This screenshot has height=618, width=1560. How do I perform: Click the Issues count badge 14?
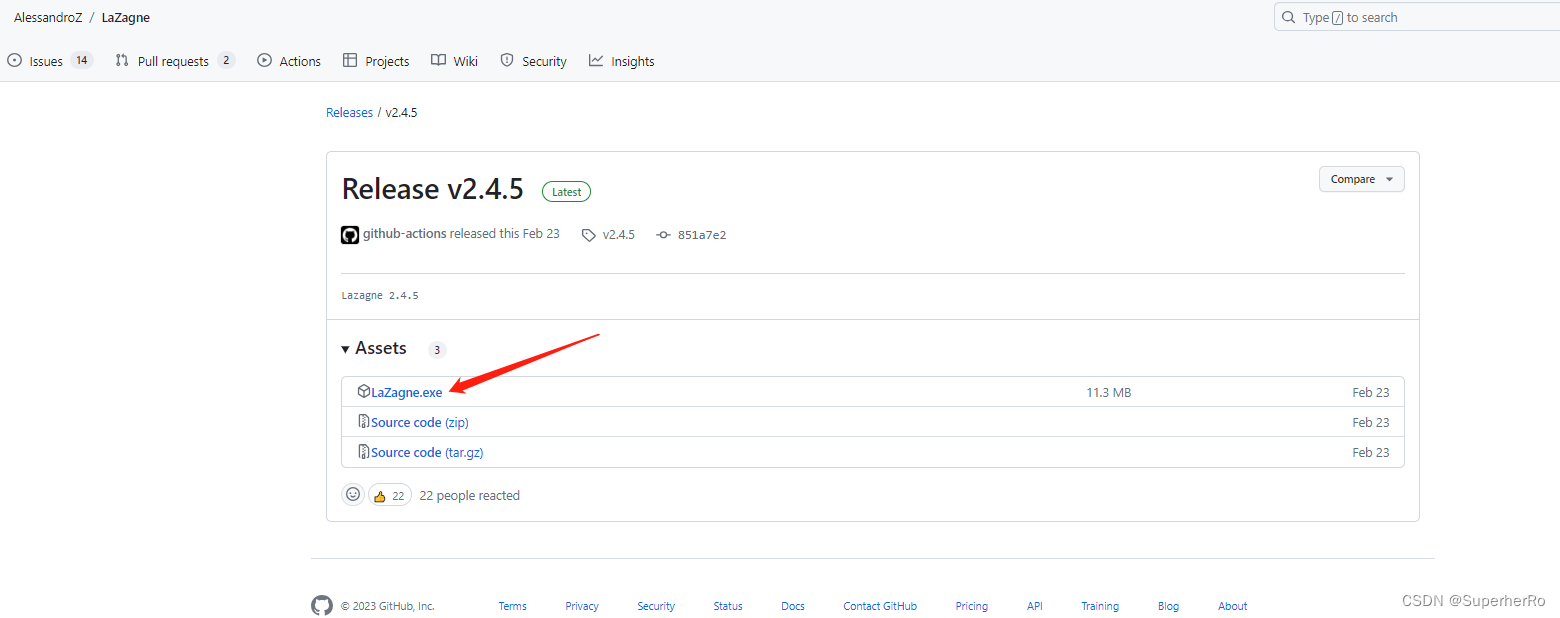point(82,60)
